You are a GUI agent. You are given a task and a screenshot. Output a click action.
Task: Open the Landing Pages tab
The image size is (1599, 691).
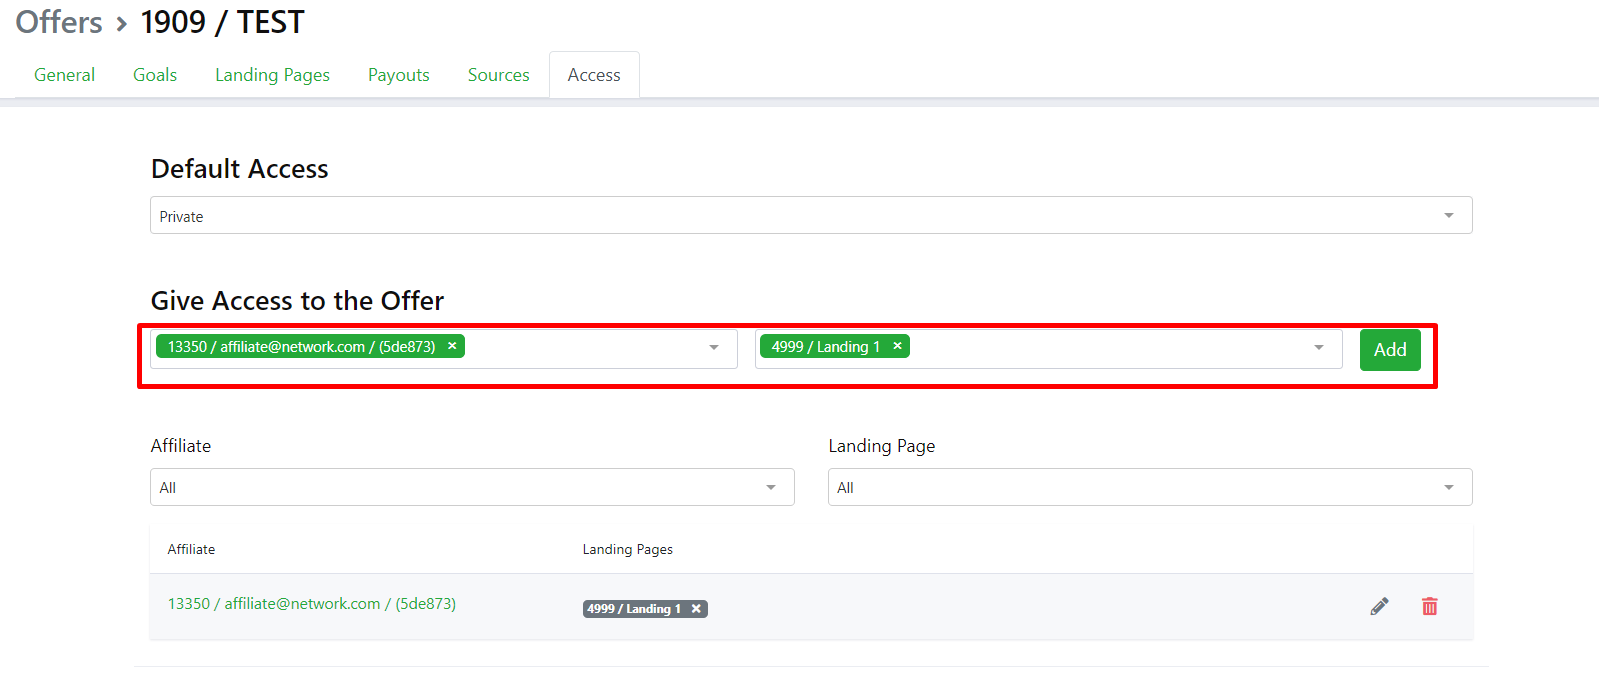[x=272, y=75]
